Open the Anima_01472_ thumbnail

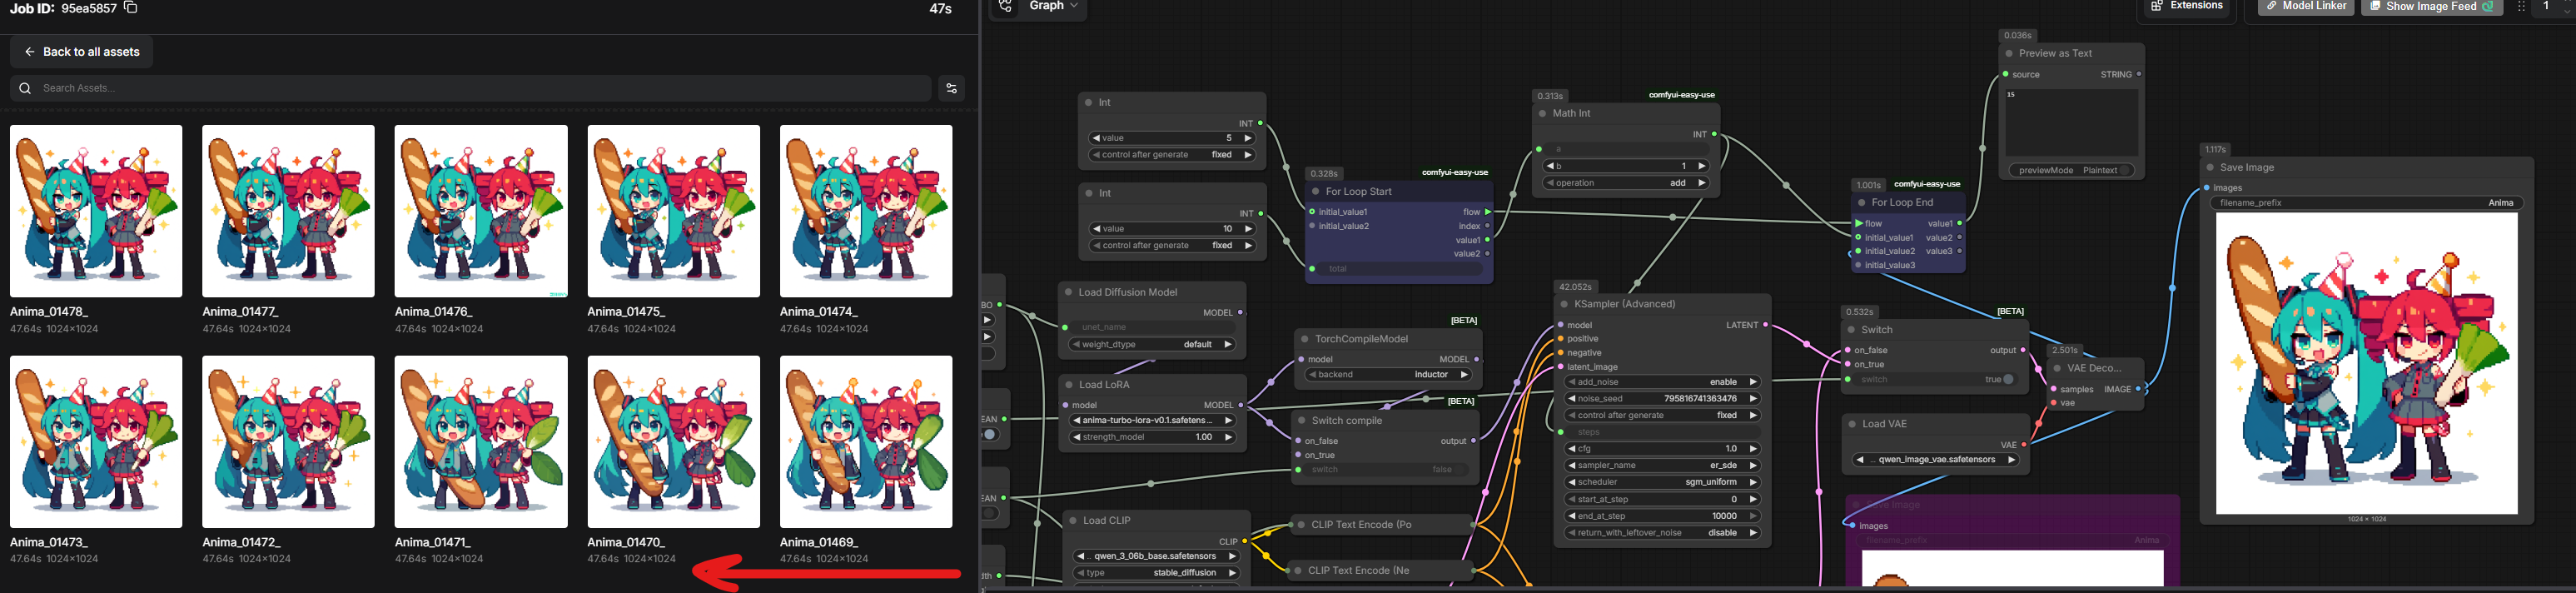click(288, 442)
